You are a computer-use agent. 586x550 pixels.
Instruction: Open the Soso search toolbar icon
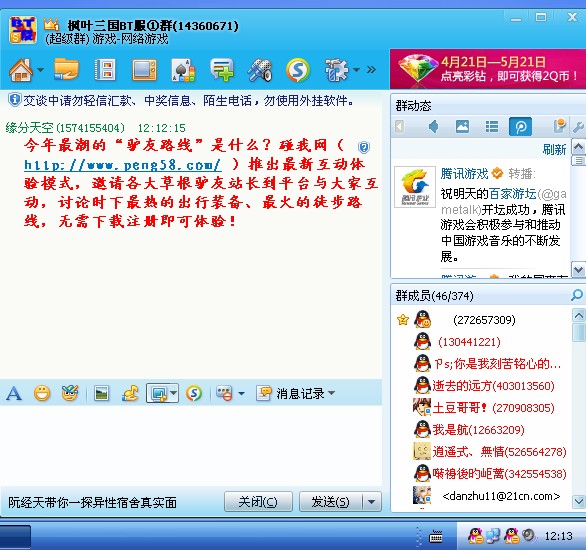298,70
